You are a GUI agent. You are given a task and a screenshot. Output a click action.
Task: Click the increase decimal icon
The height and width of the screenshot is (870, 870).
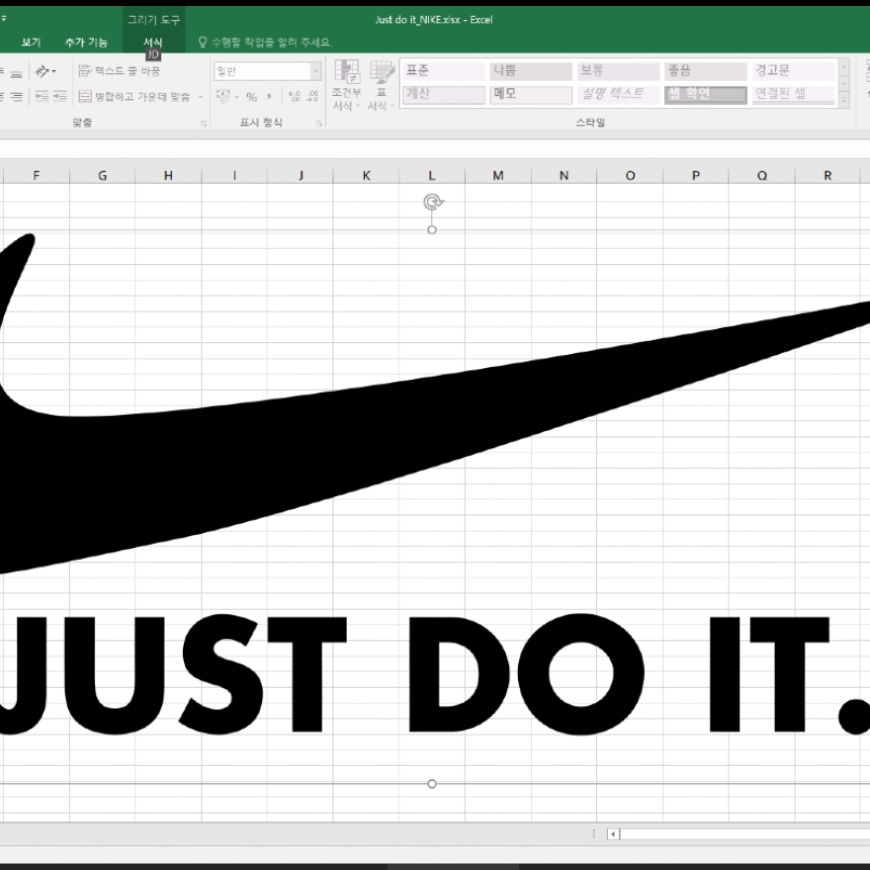point(295,97)
